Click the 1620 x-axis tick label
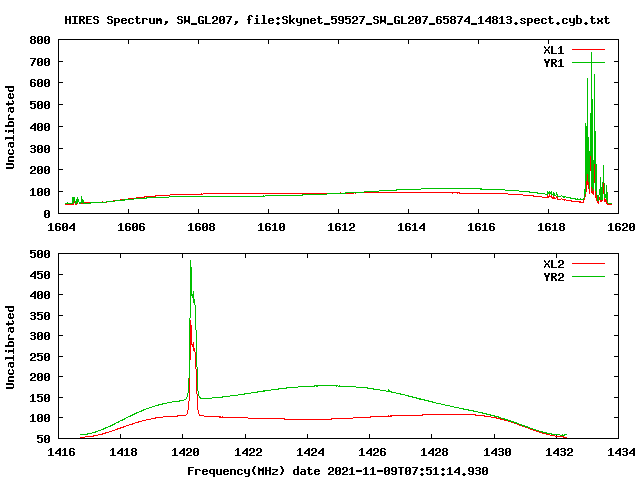The height and width of the screenshot is (480, 640). click(621, 227)
